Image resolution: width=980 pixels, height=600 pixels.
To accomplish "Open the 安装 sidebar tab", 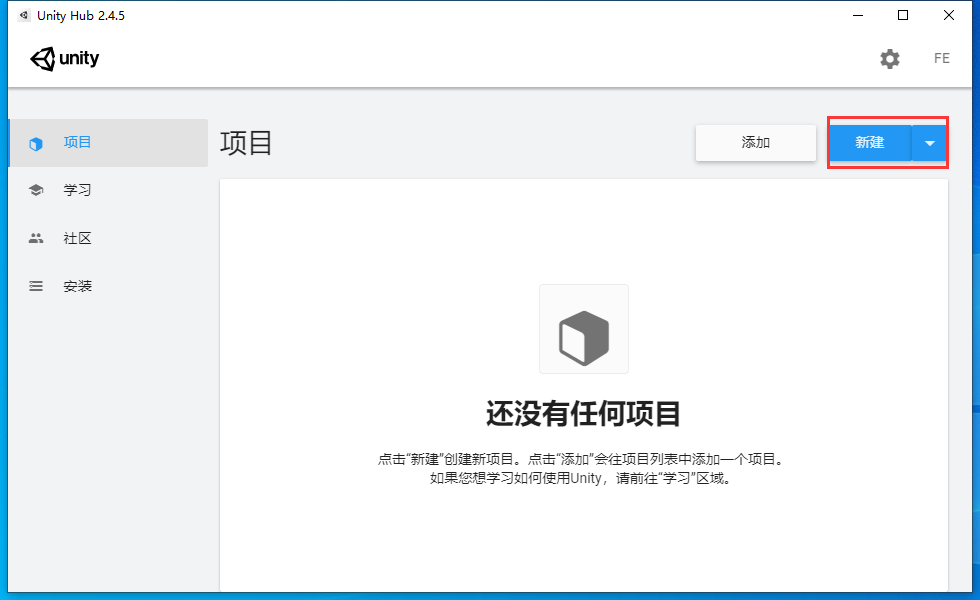I will [108, 286].
